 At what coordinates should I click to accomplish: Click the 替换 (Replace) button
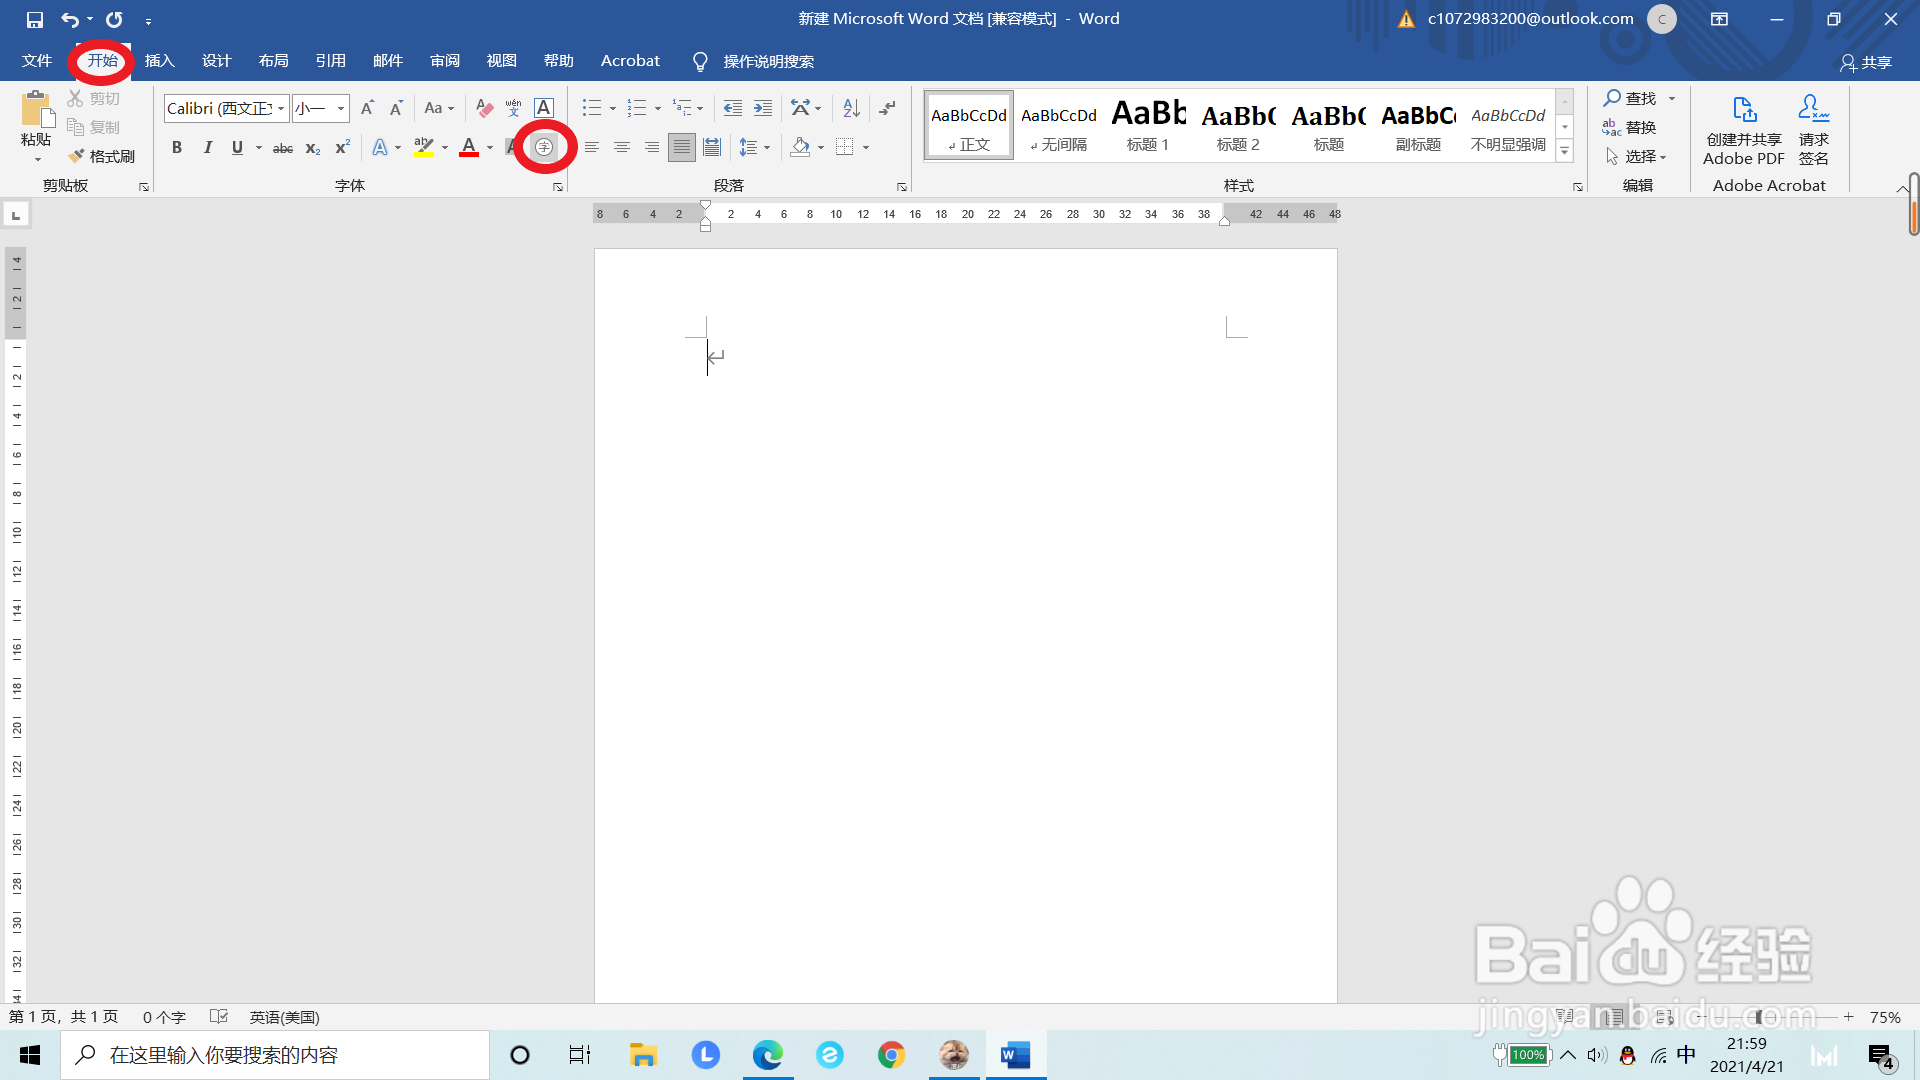(1630, 127)
